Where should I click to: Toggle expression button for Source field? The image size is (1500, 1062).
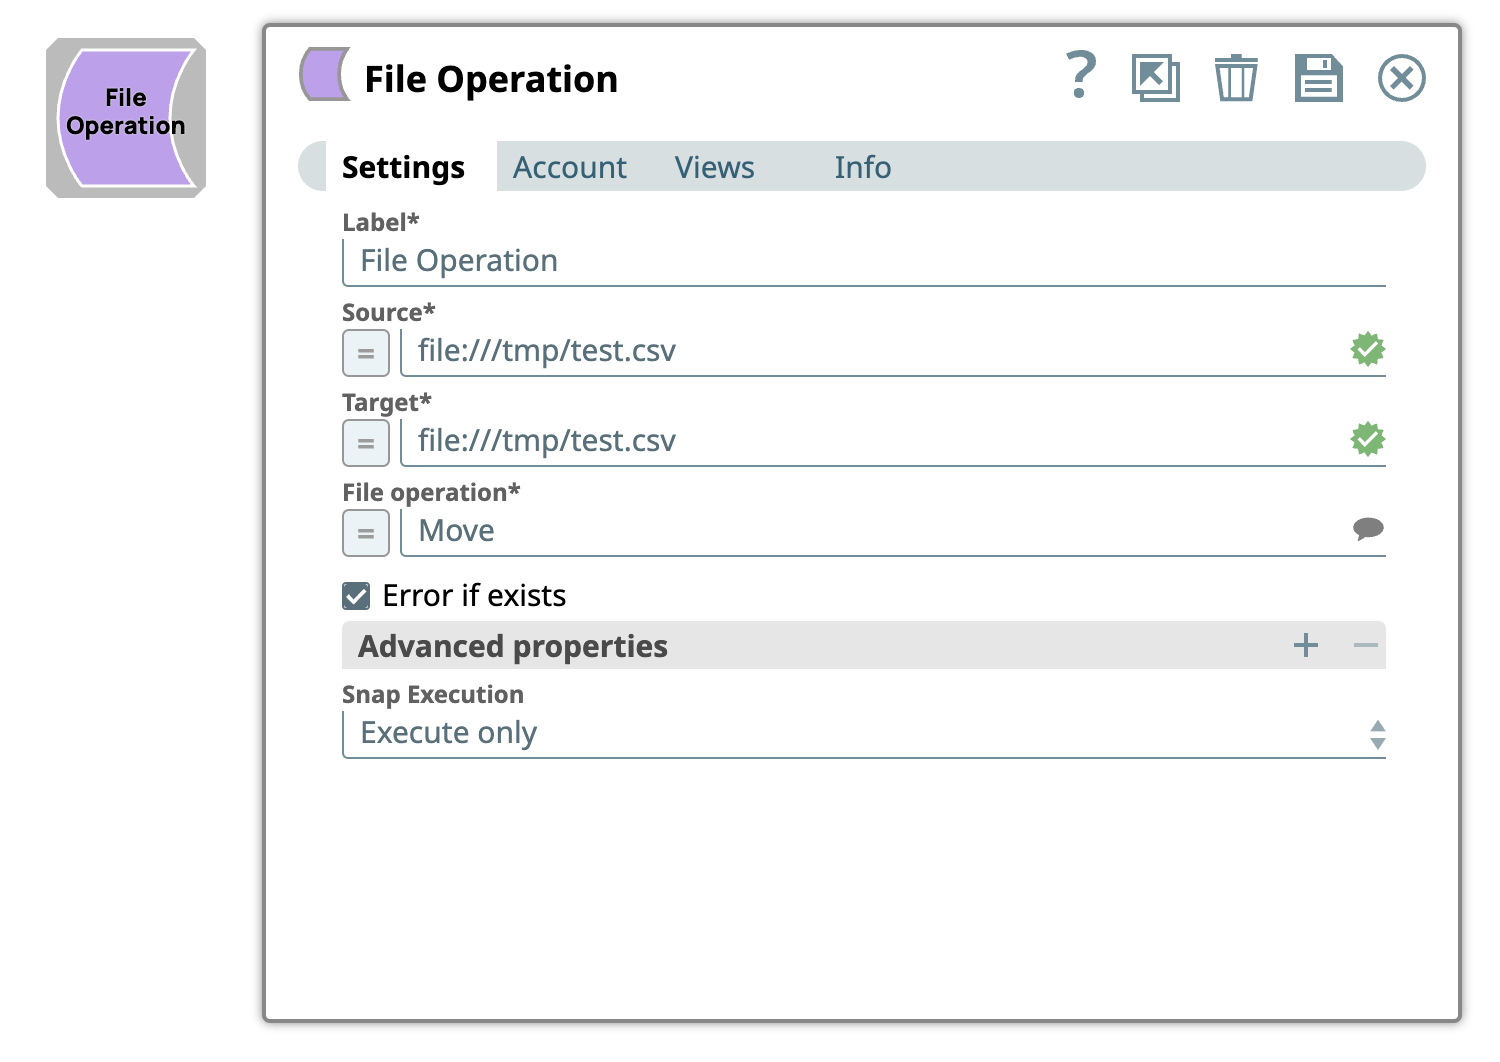pyautogui.click(x=366, y=353)
